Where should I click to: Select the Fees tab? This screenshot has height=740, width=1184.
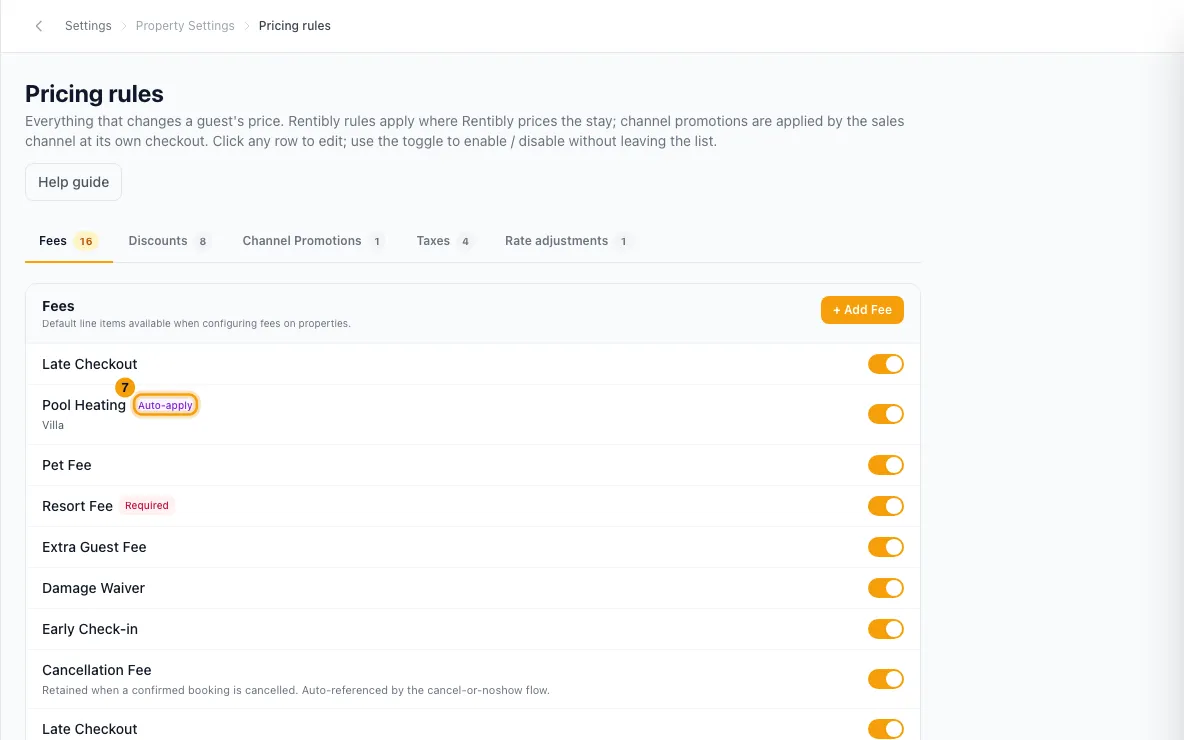click(x=69, y=241)
